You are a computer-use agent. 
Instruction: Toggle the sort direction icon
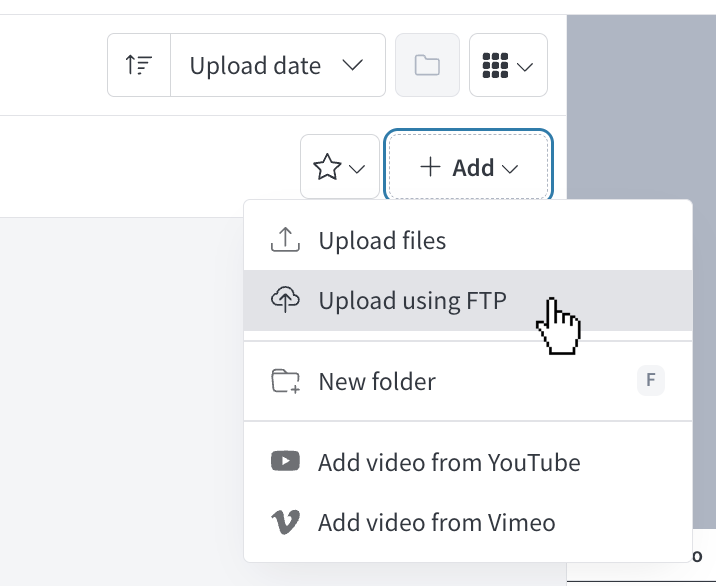pyautogui.click(x=138, y=66)
